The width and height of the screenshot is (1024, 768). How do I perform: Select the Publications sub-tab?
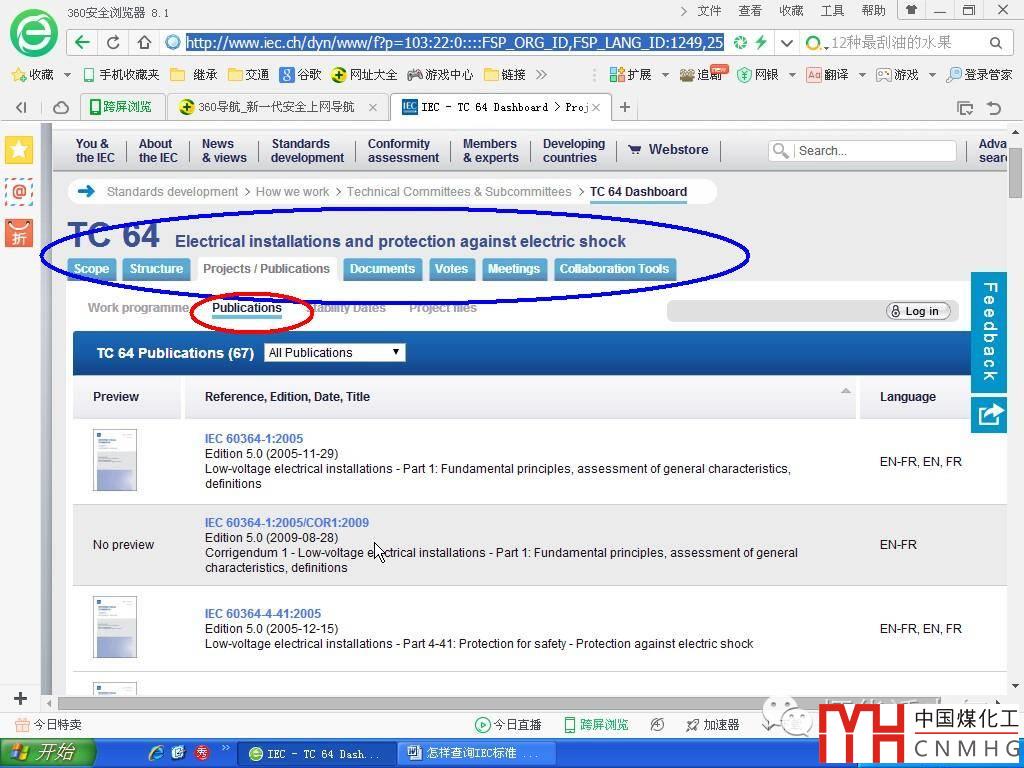[246, 308]
